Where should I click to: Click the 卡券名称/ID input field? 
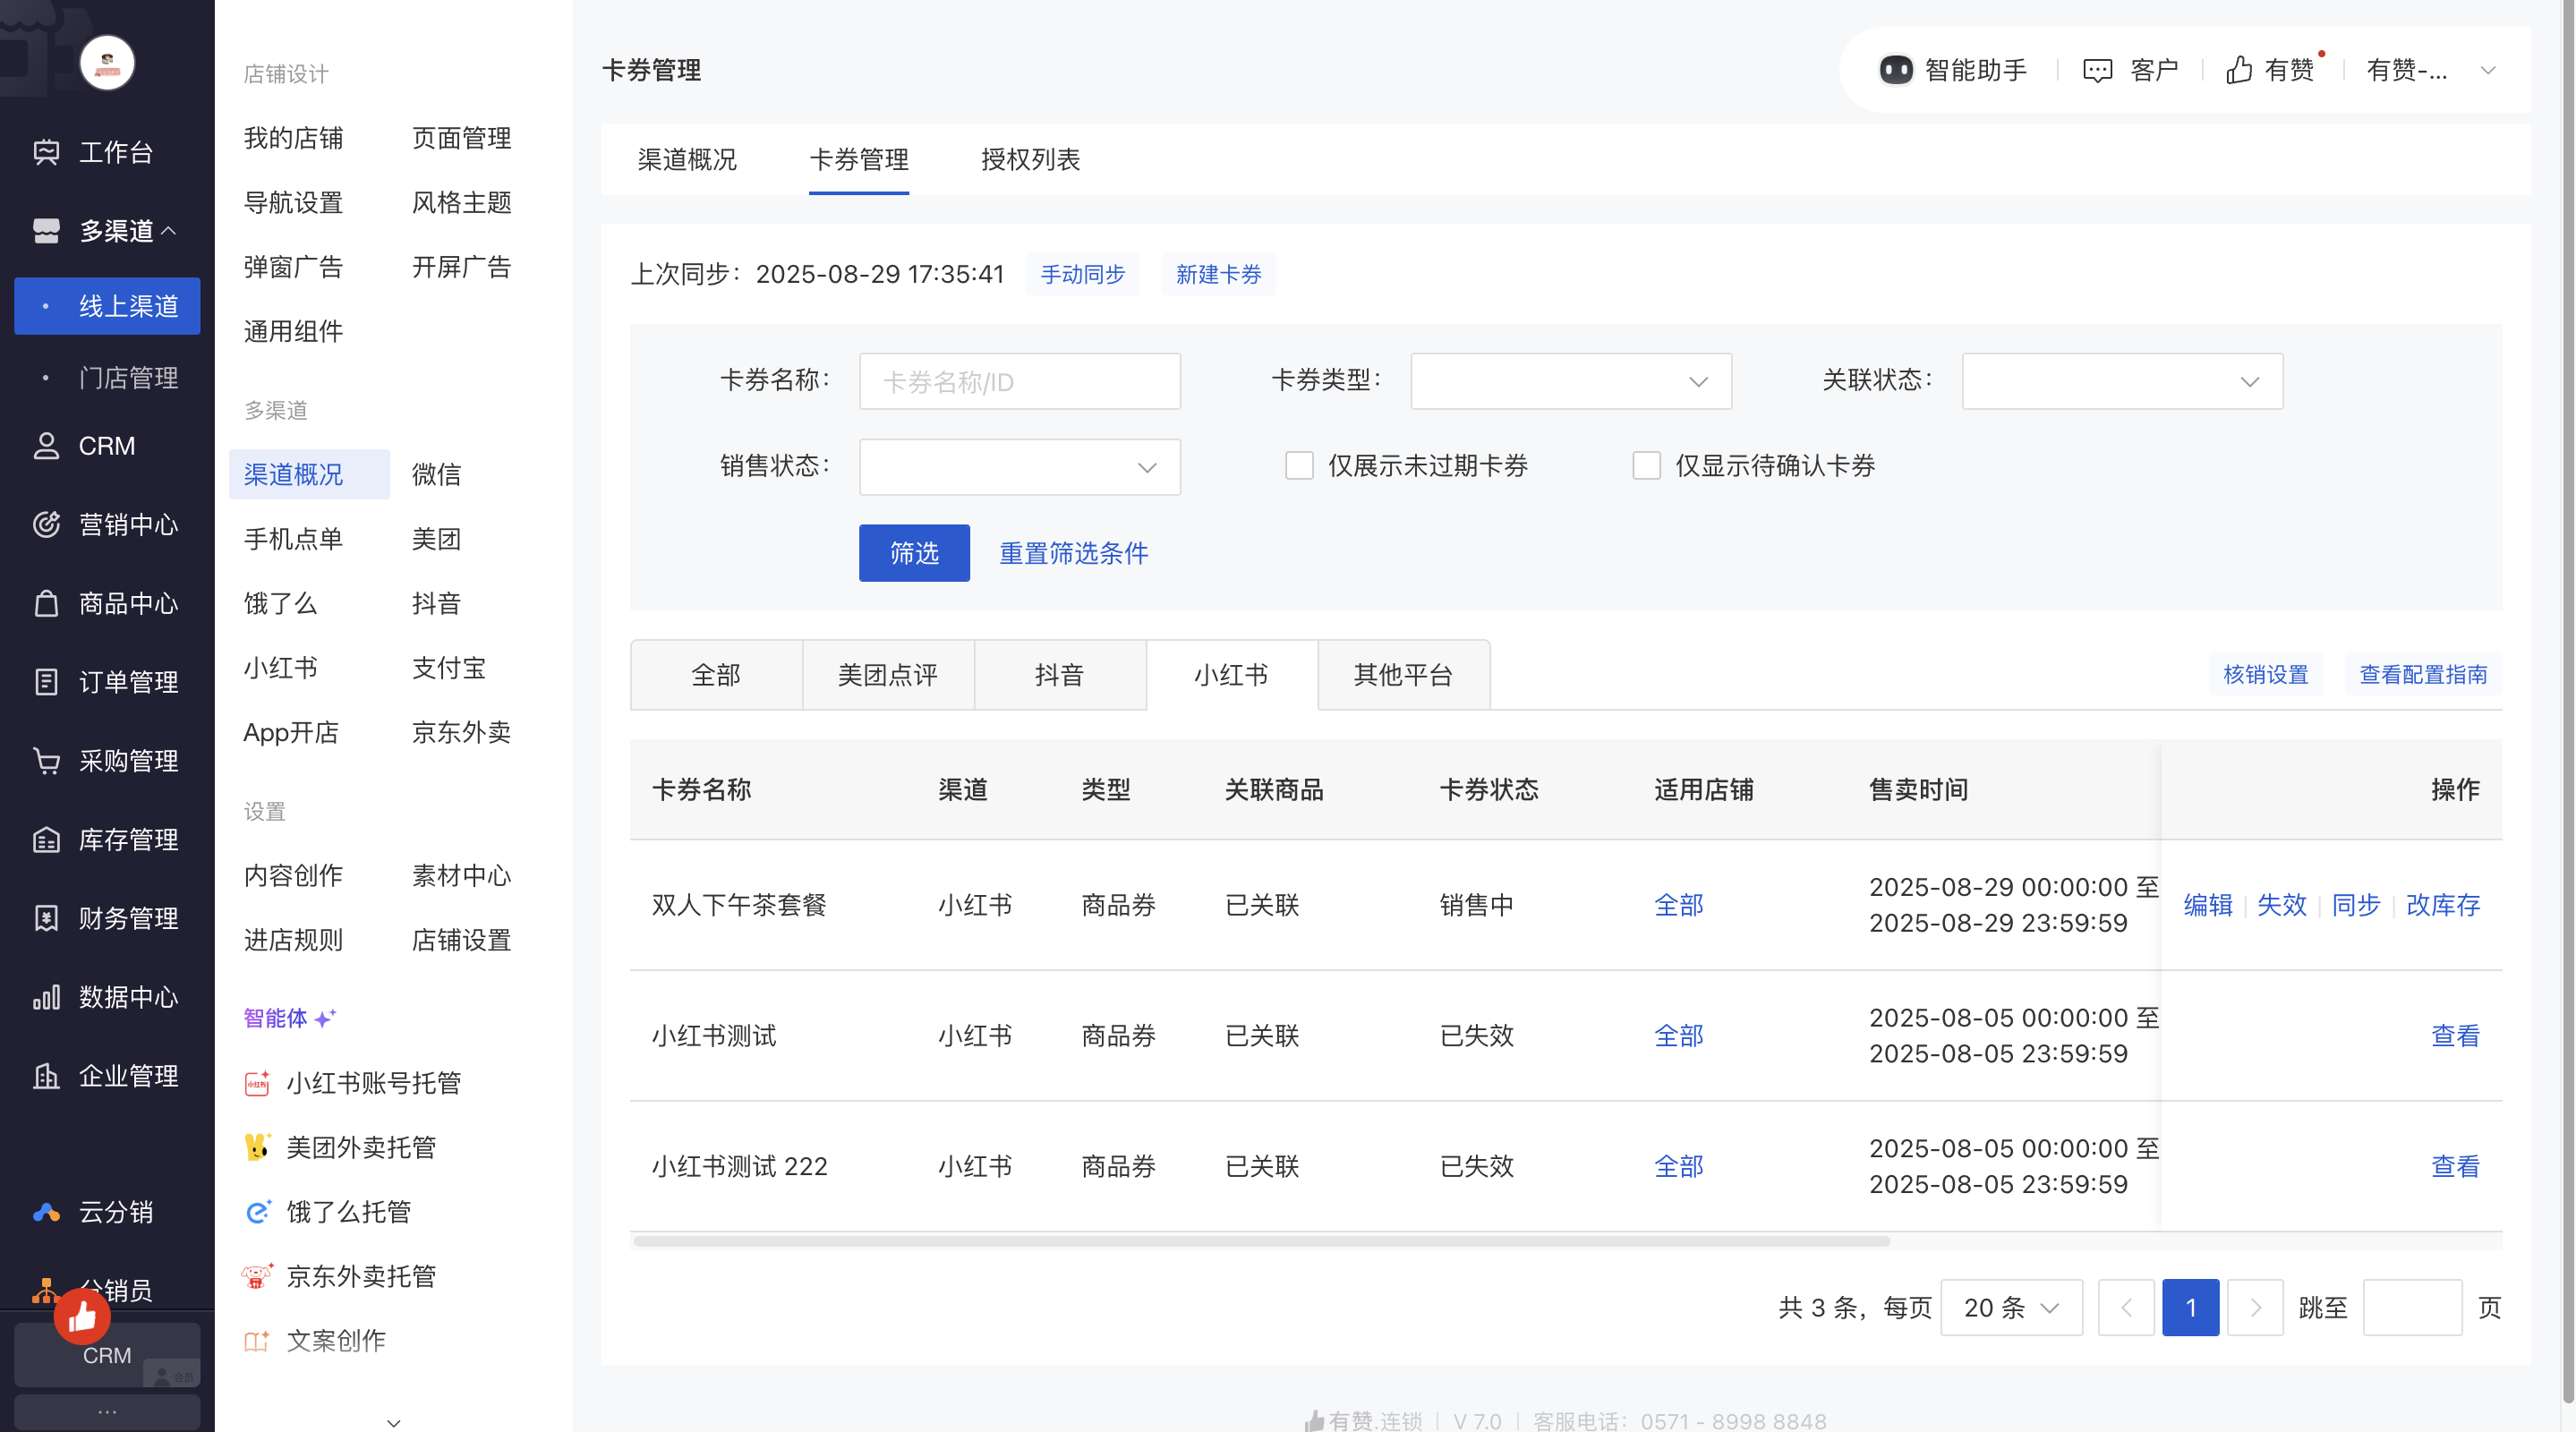point(1019,381)
